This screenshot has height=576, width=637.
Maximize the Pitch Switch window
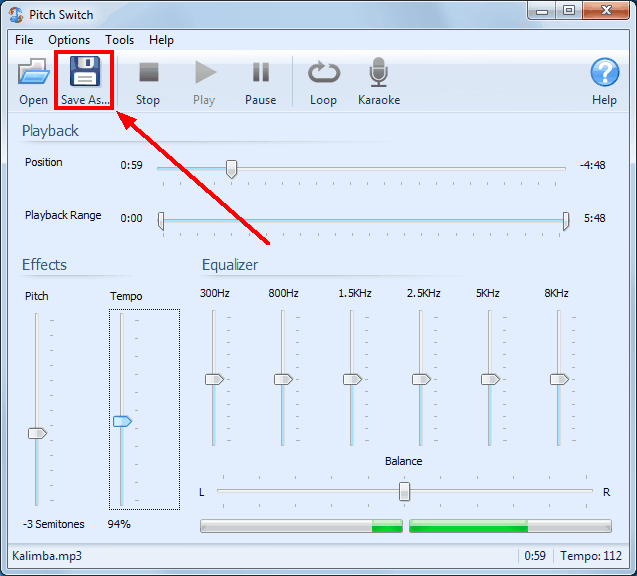(569, 11)
